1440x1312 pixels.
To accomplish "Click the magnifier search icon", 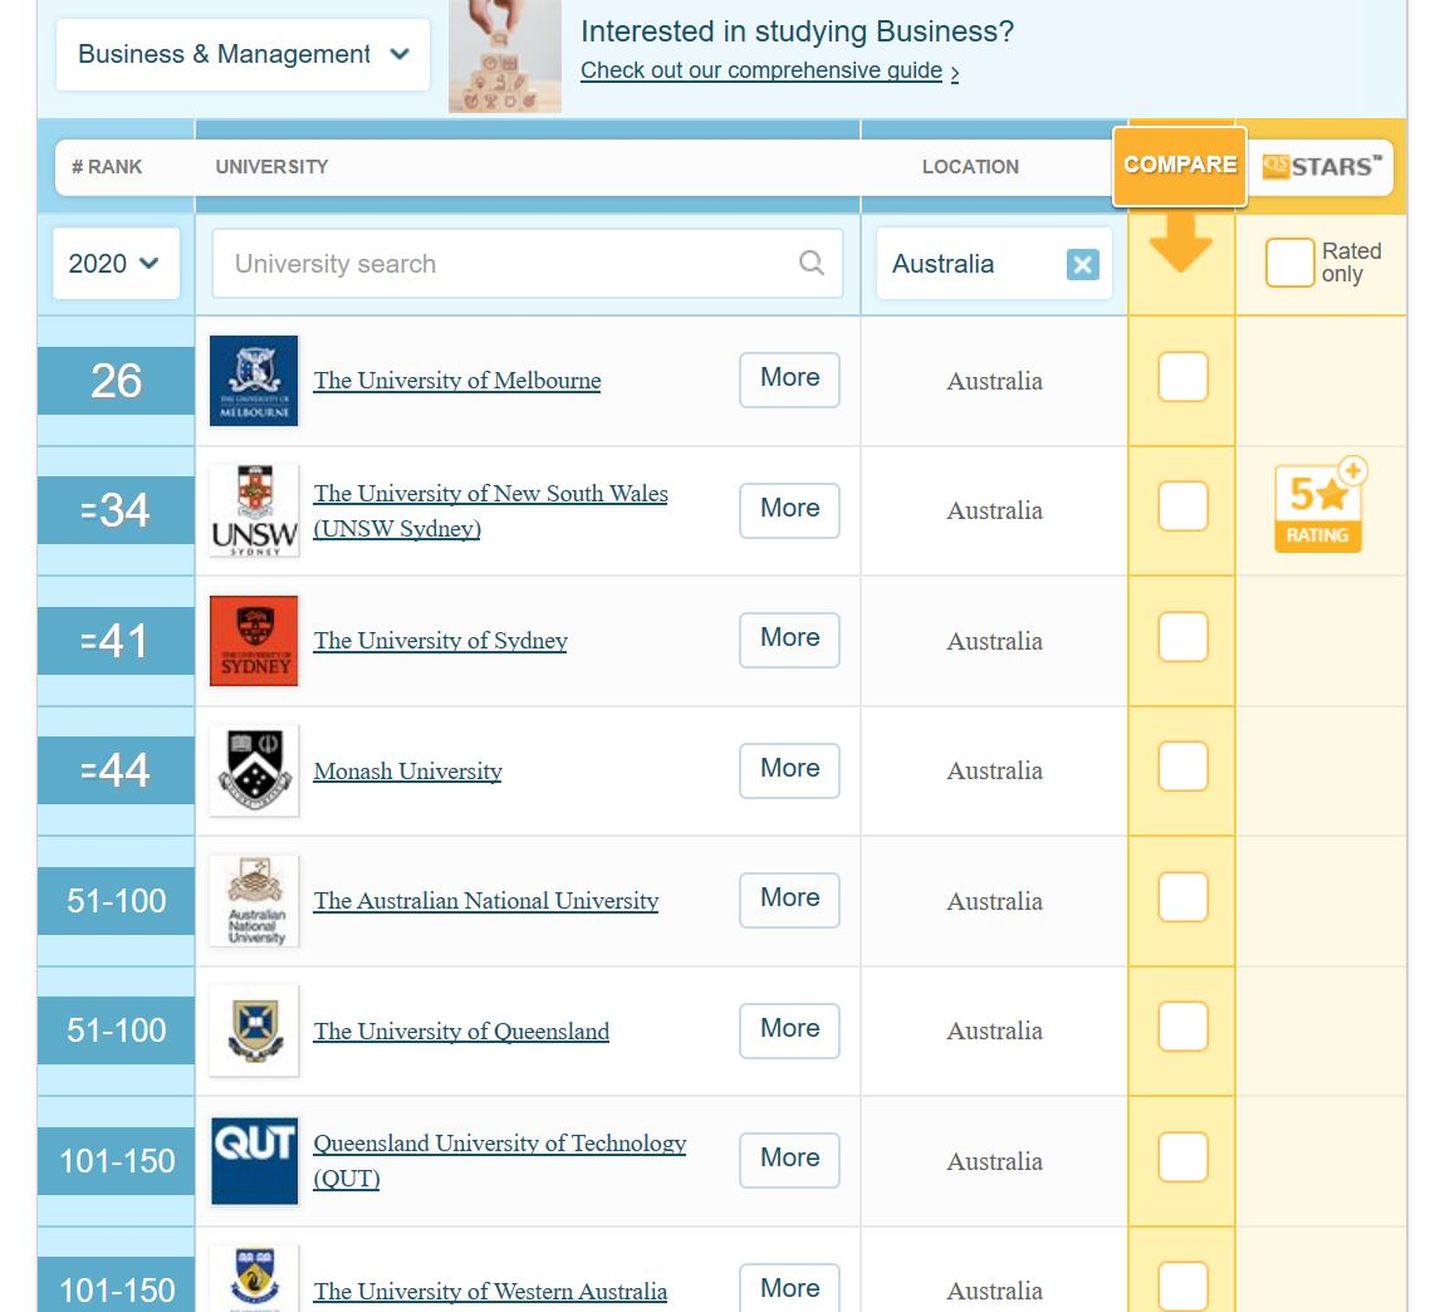I will (x=811, y=263).
